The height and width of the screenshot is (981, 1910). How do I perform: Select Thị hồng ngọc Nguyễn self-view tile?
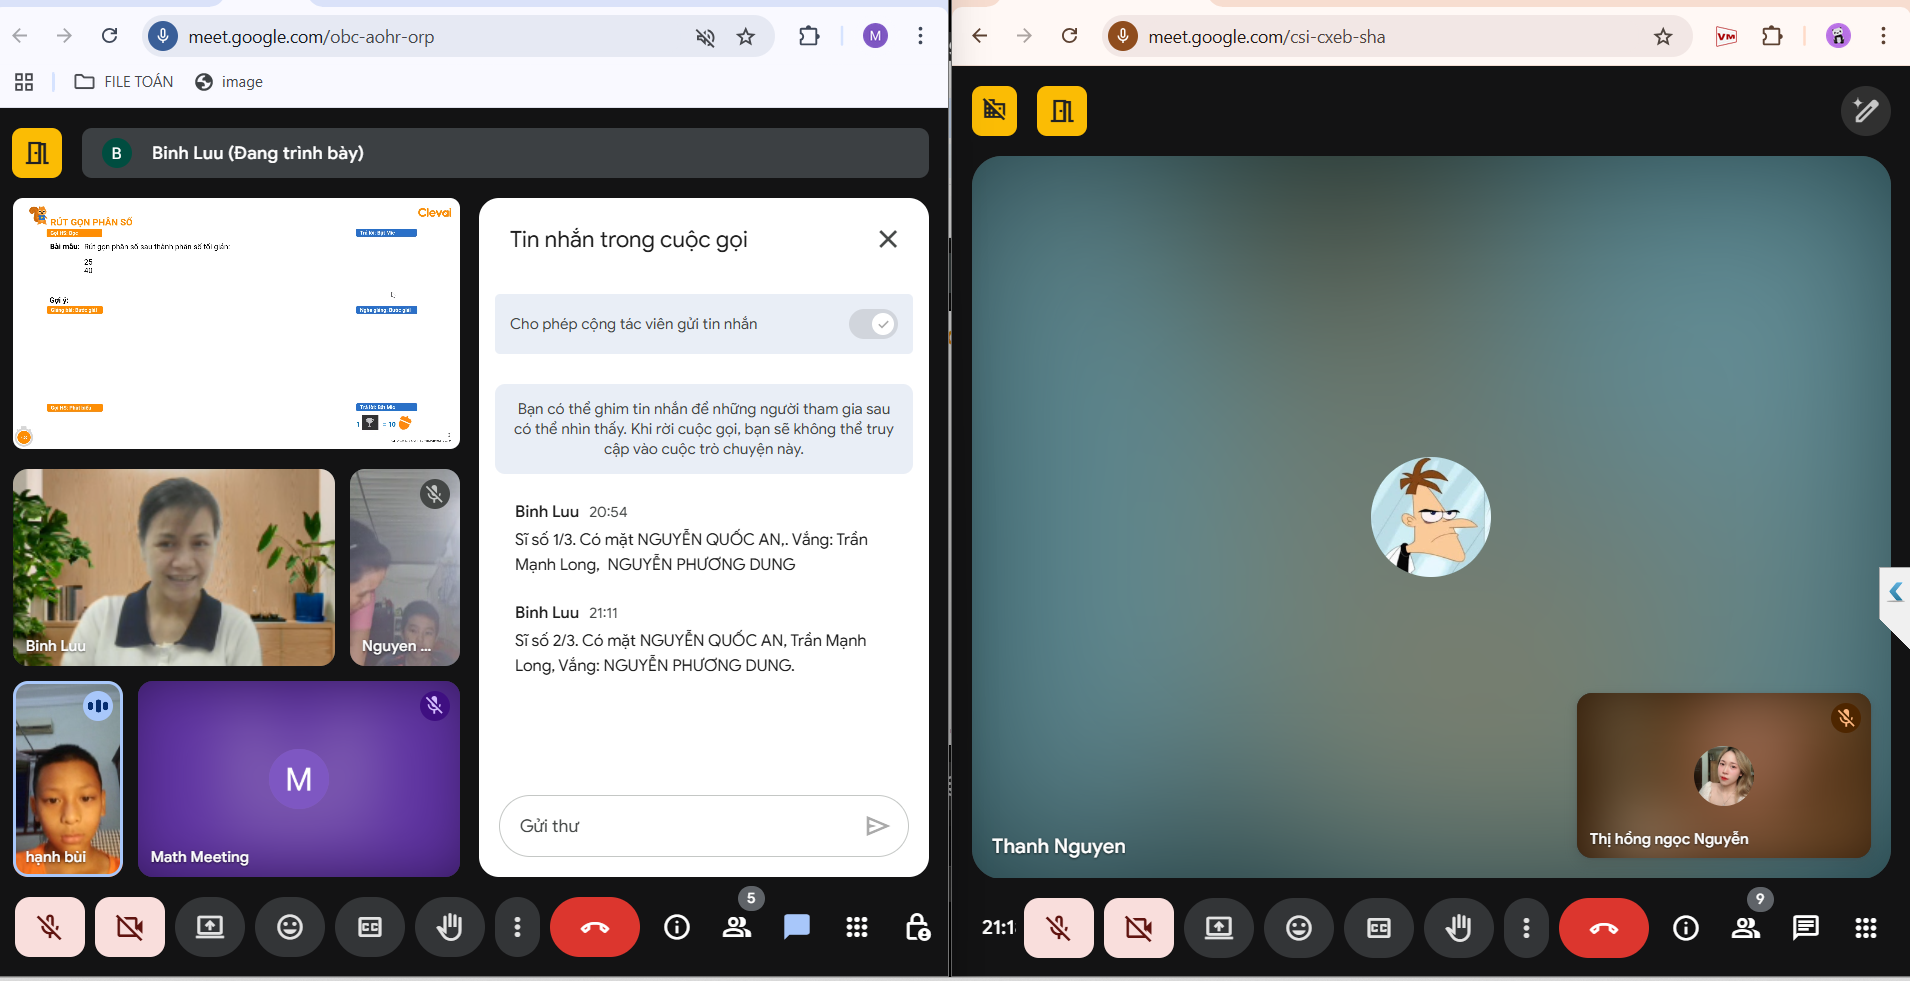pyautogui.click(x=1724, y=775)
